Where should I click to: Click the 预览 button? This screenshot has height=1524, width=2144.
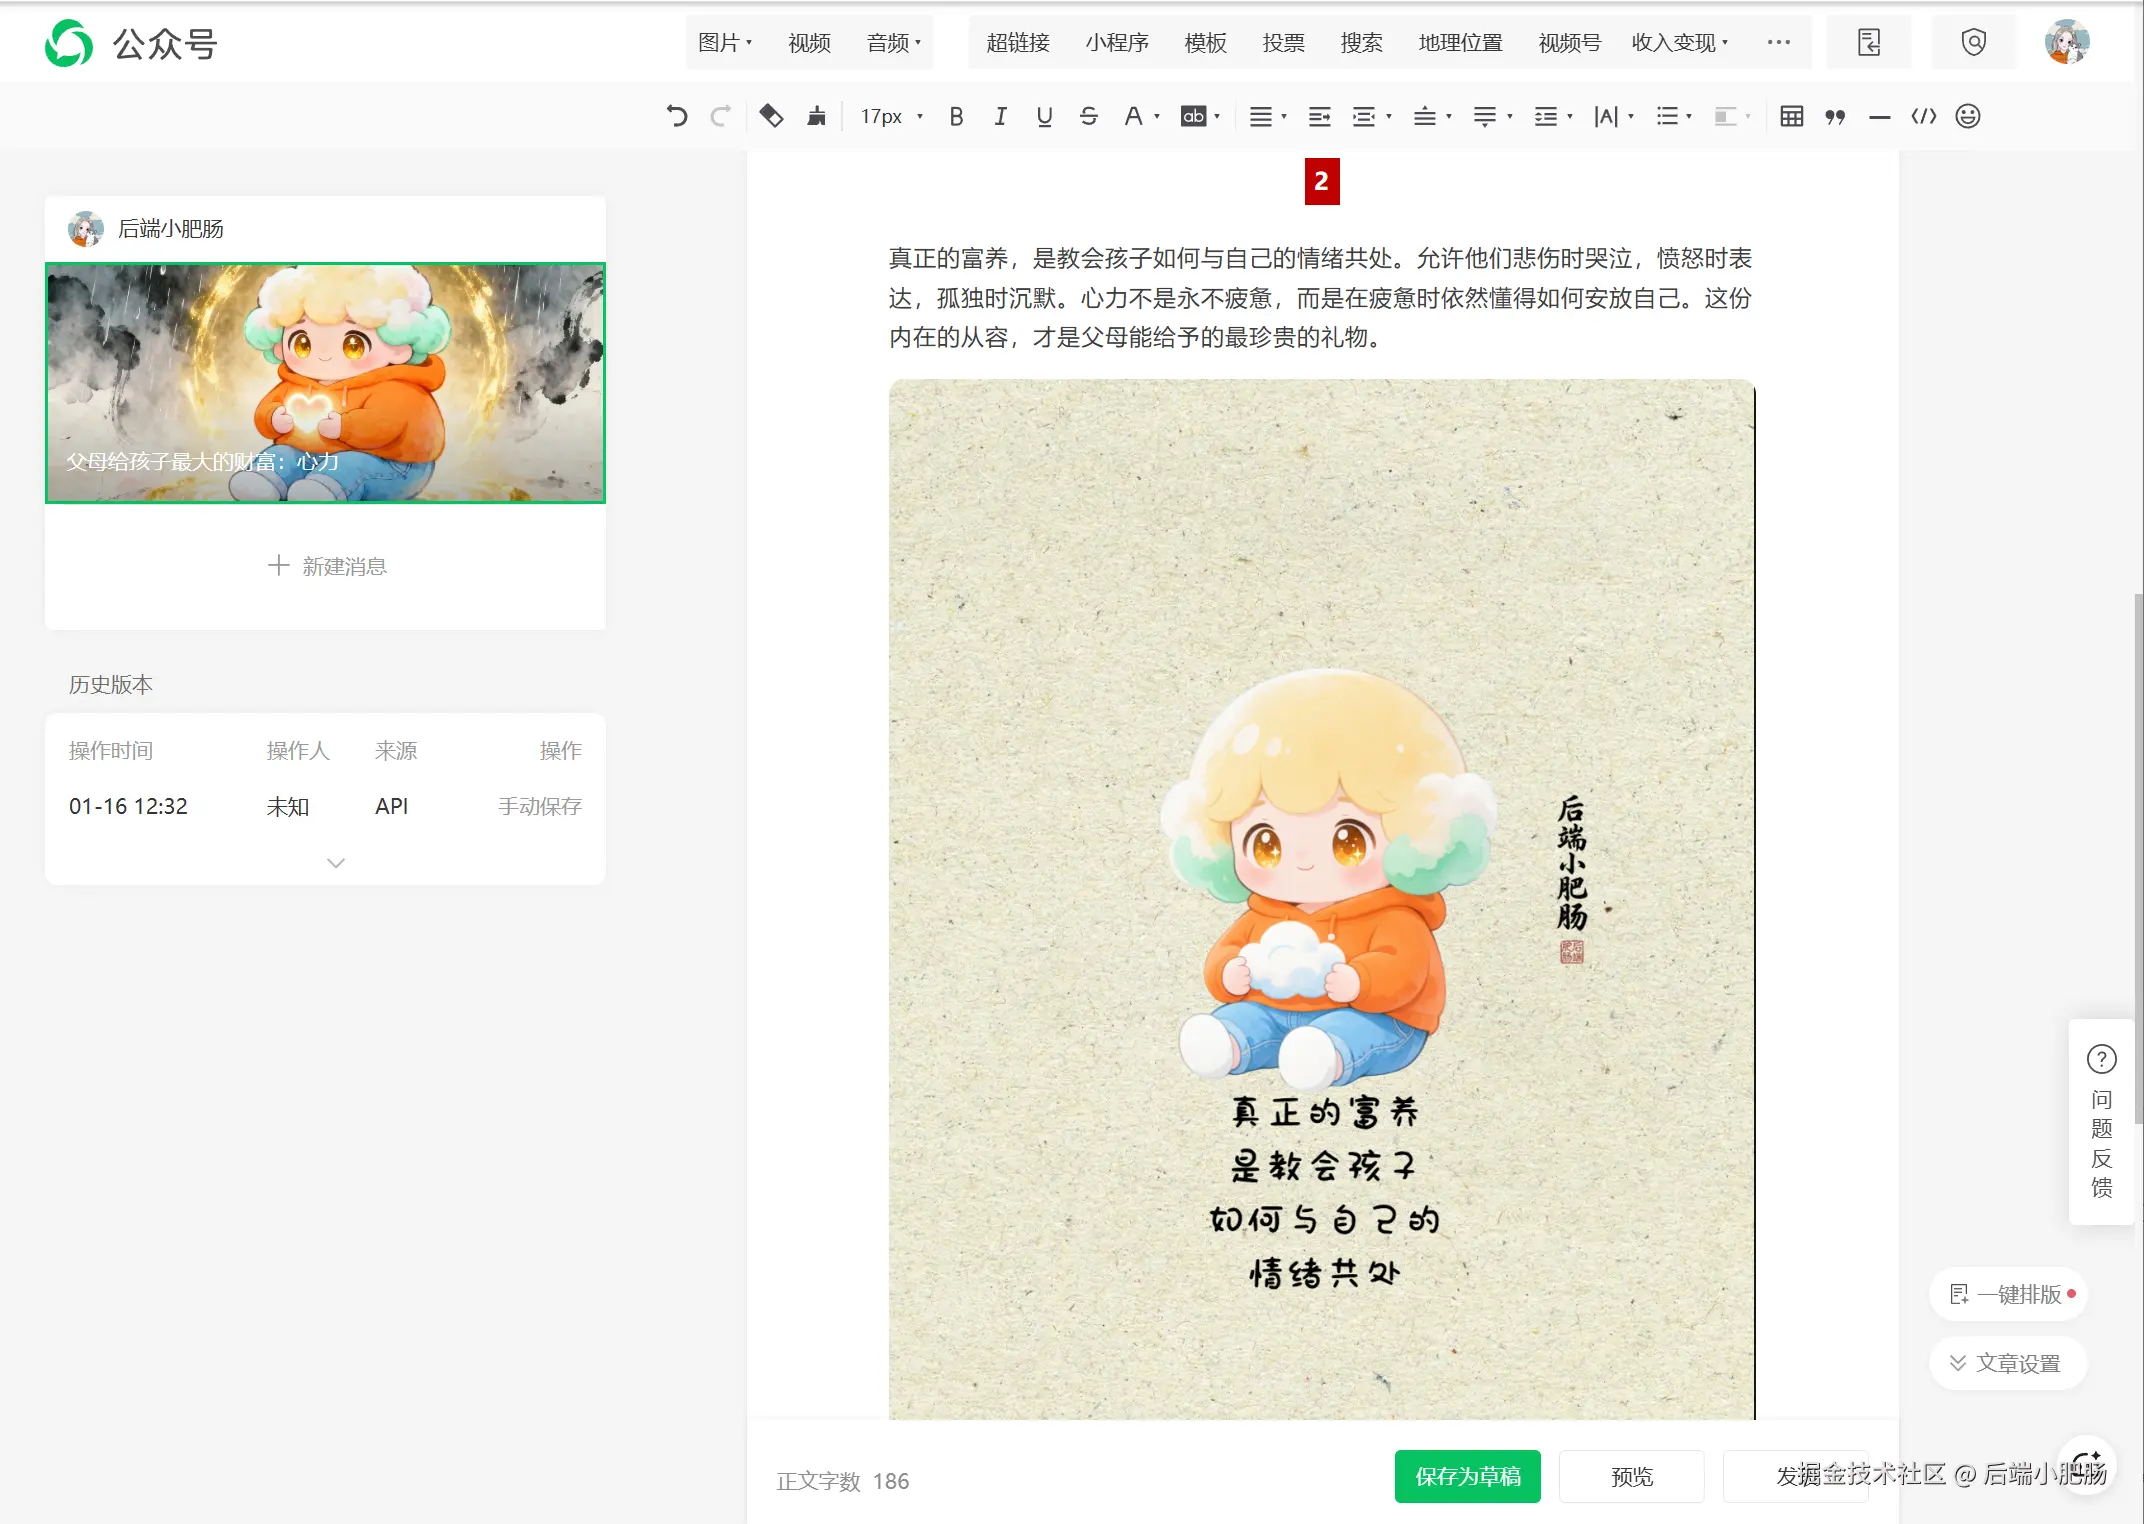coord(1631,1476)
